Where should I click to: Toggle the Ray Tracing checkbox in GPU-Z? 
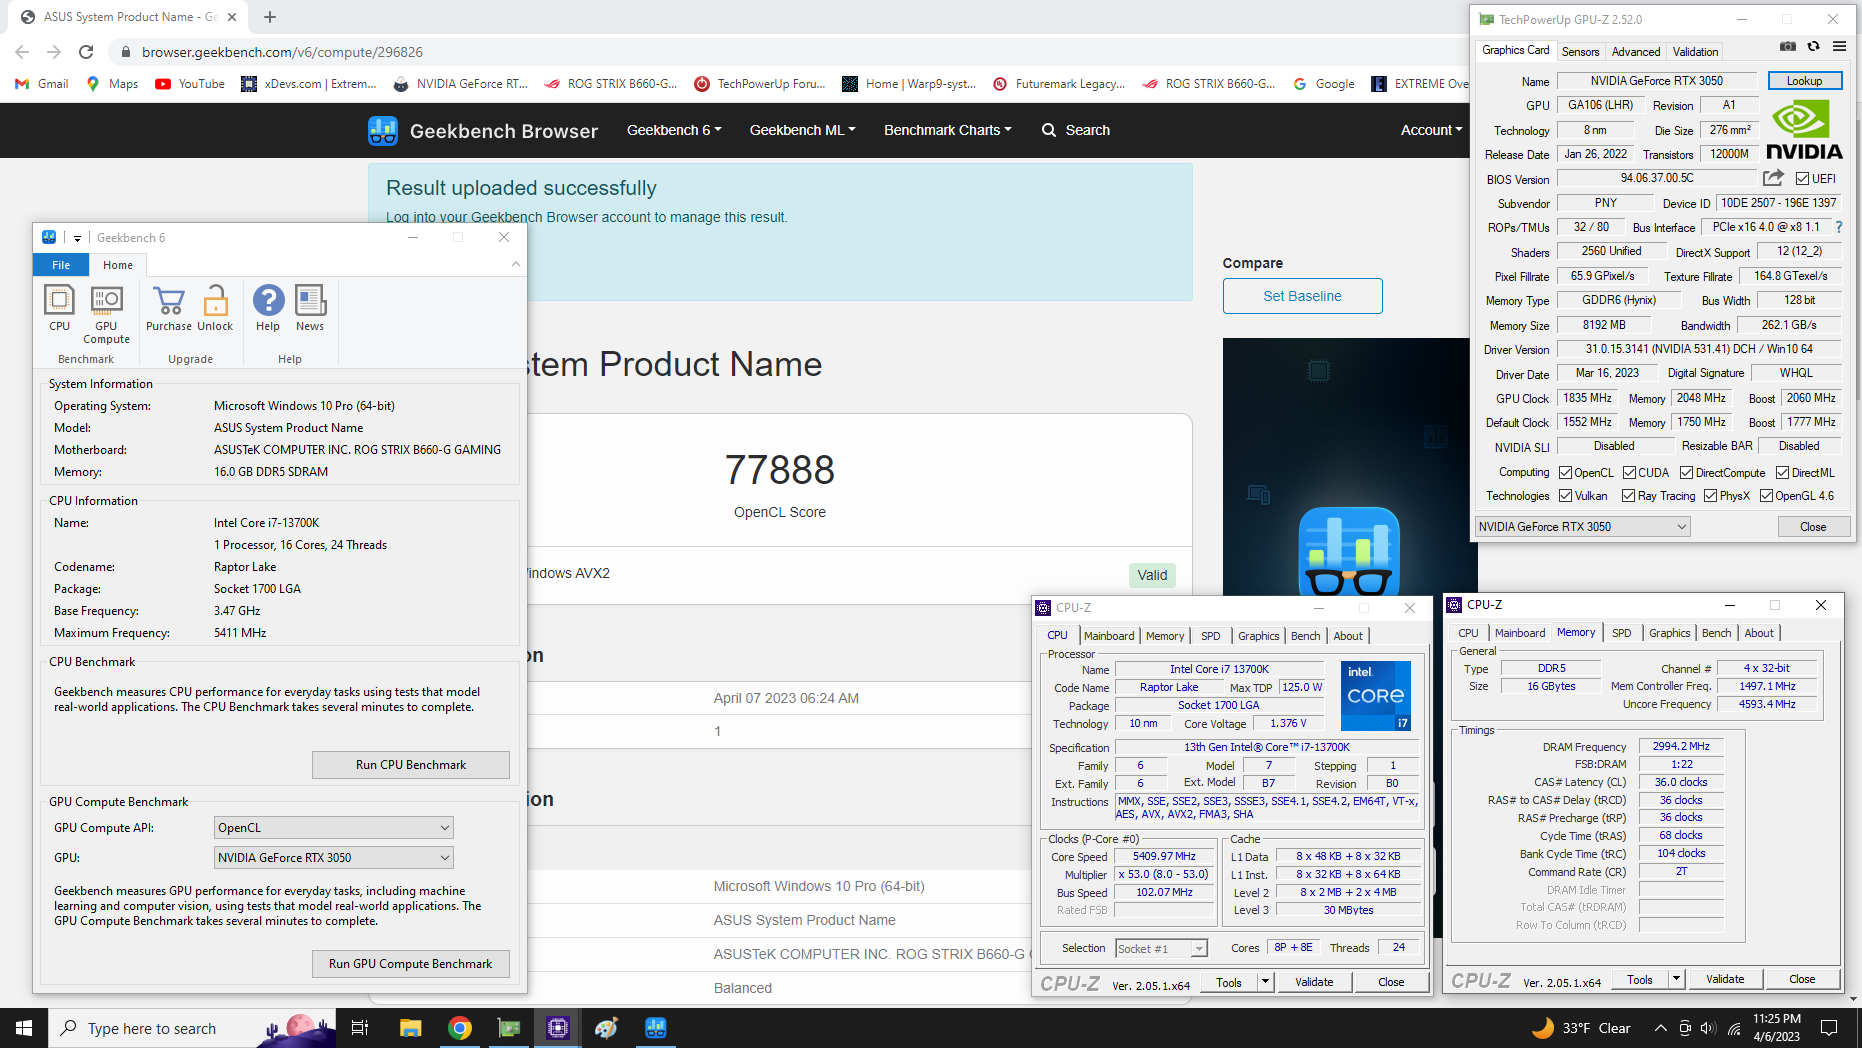(1628, 496)
